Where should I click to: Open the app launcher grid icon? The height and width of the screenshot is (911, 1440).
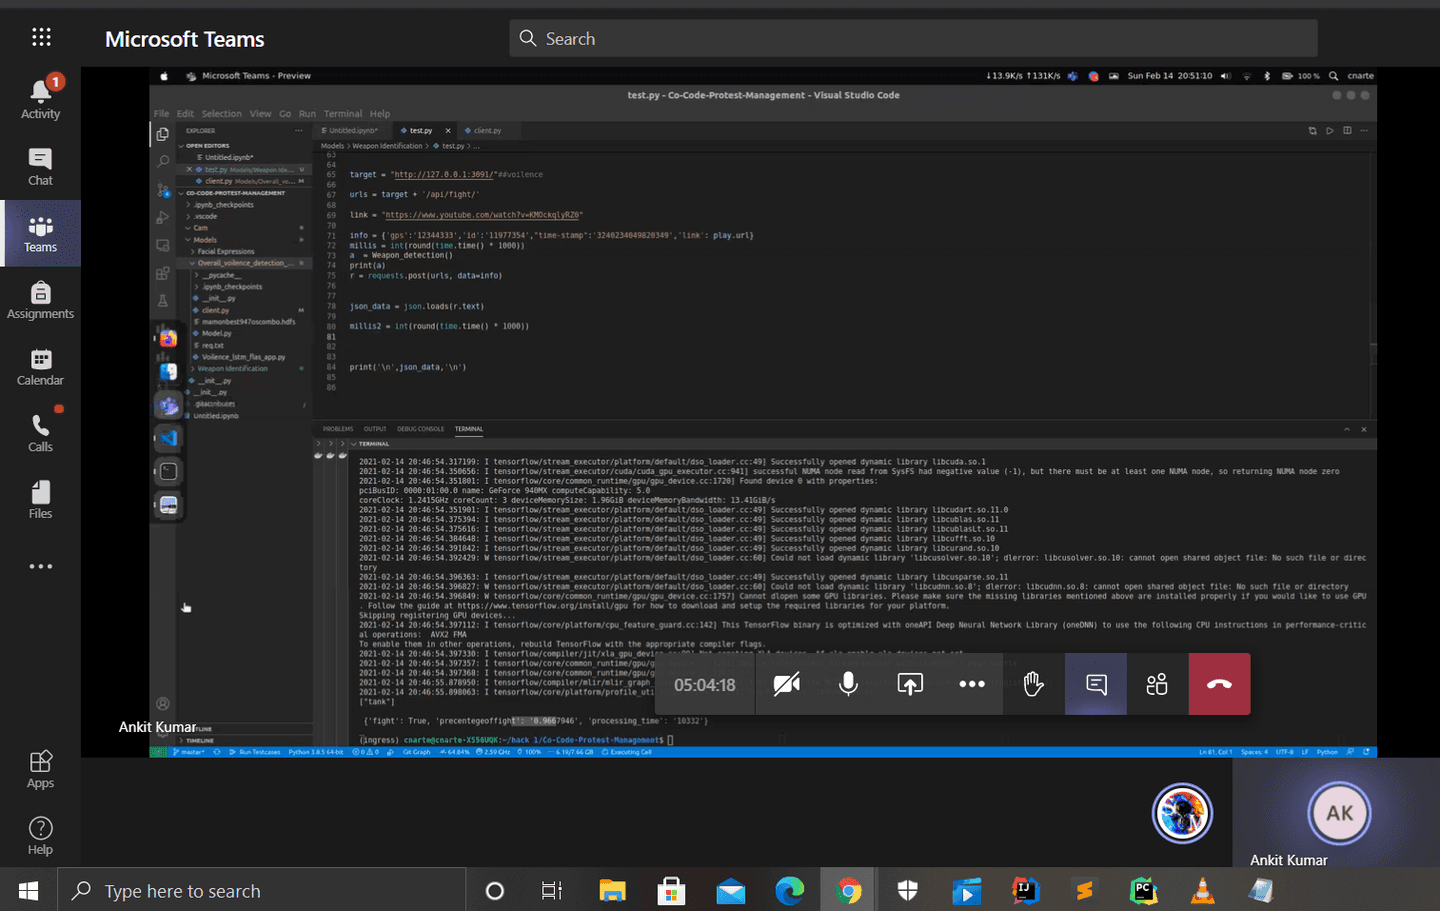tap(41, 38)
